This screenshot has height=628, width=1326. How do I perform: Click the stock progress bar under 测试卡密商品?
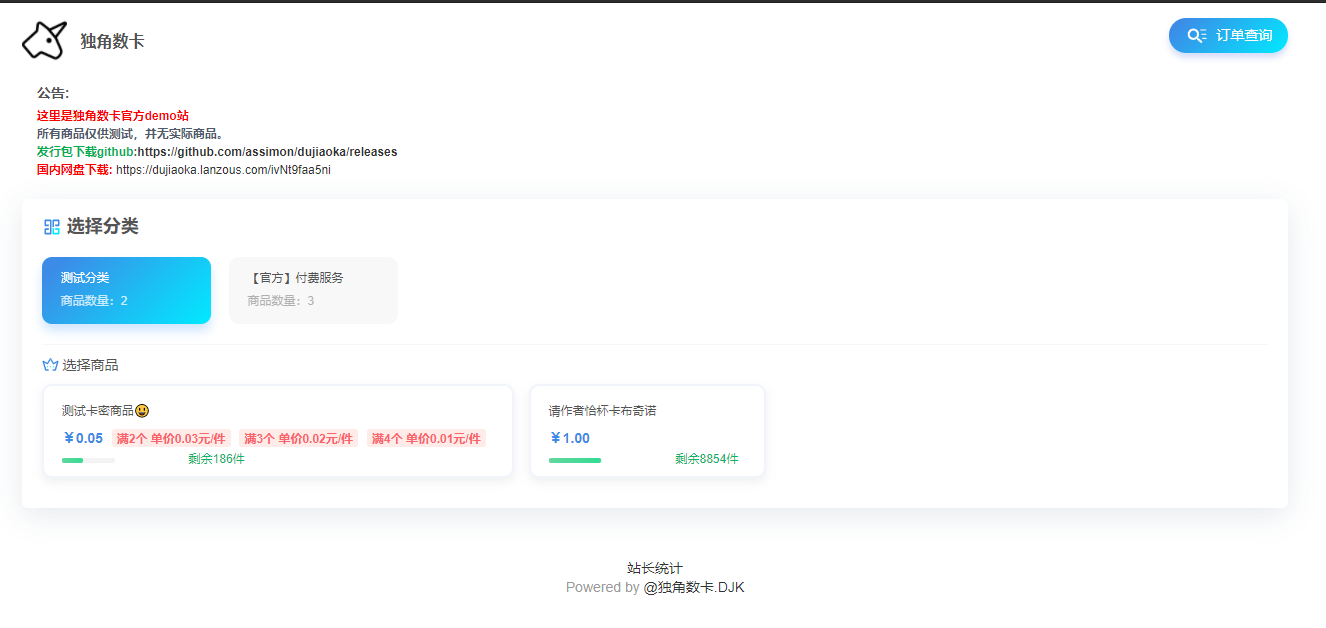(88, 461)
